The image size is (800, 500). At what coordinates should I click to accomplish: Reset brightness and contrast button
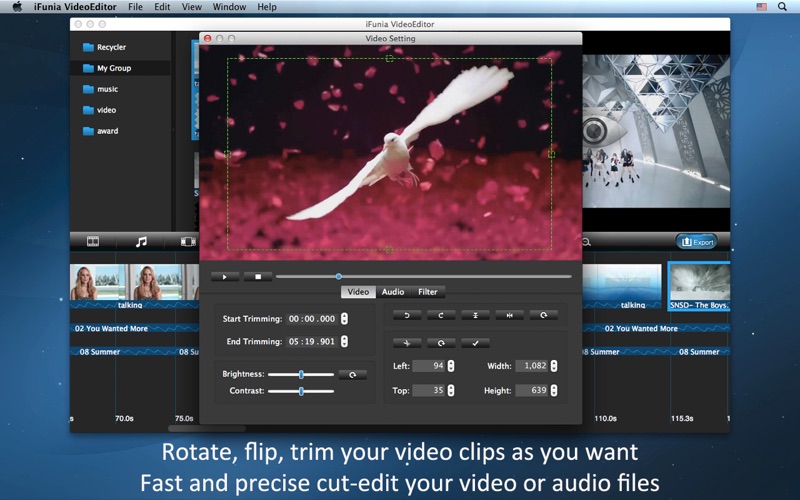tap(353, 375)
